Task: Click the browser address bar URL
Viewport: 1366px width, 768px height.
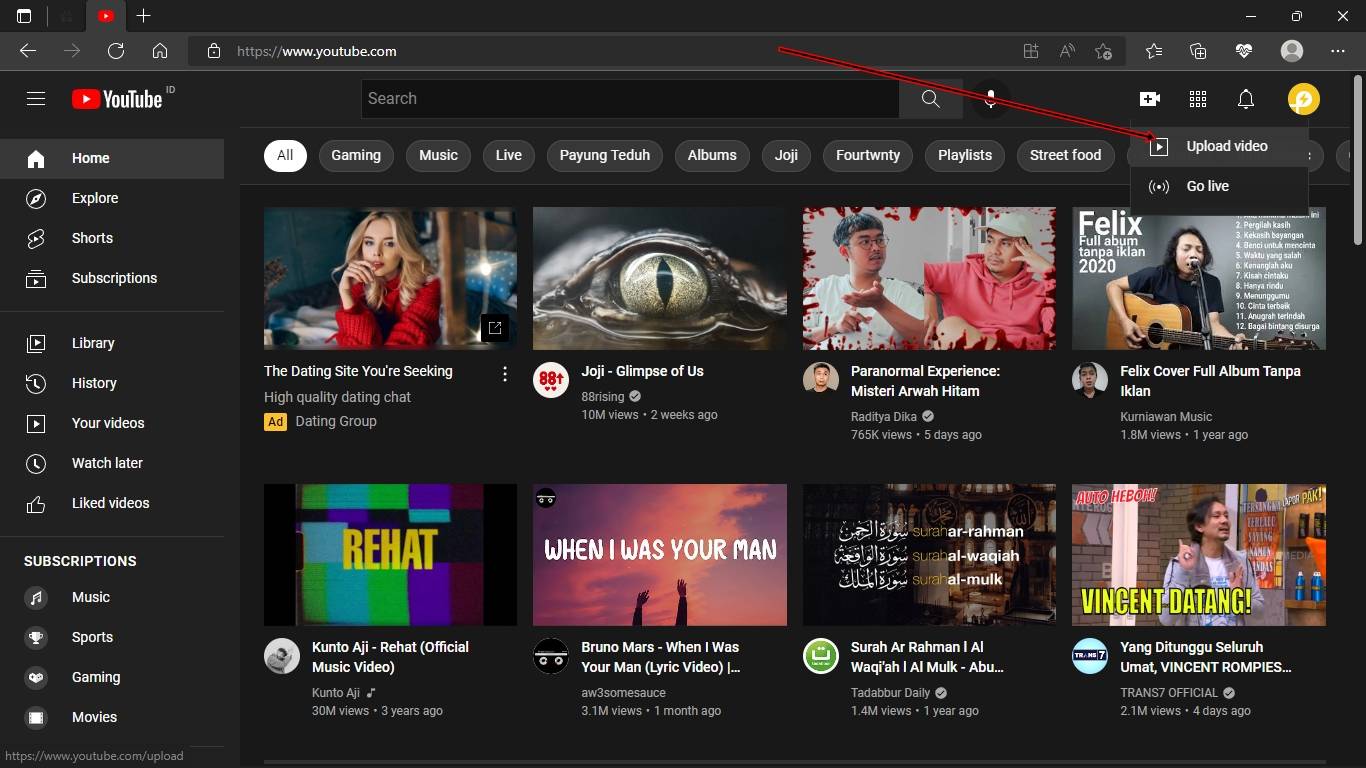Action: coord(317,51)
